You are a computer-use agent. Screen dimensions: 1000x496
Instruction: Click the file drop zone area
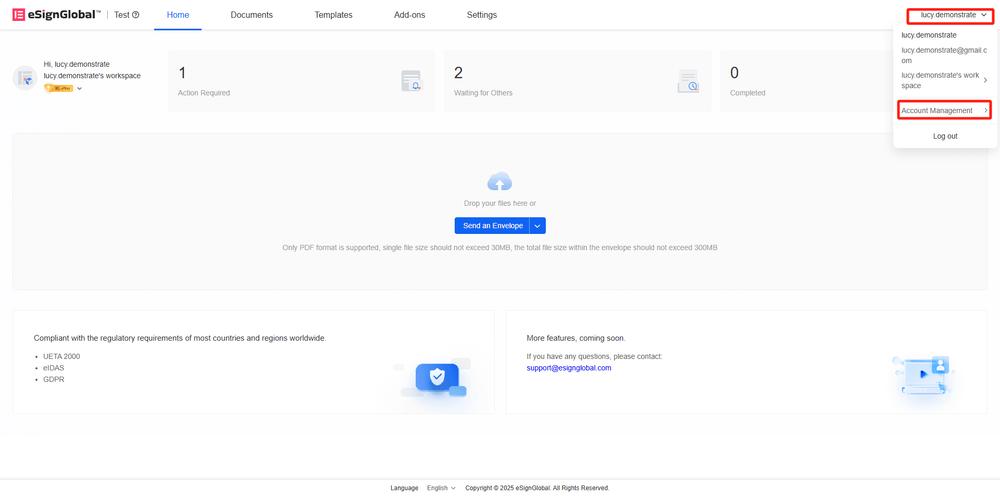click(500, 212)
